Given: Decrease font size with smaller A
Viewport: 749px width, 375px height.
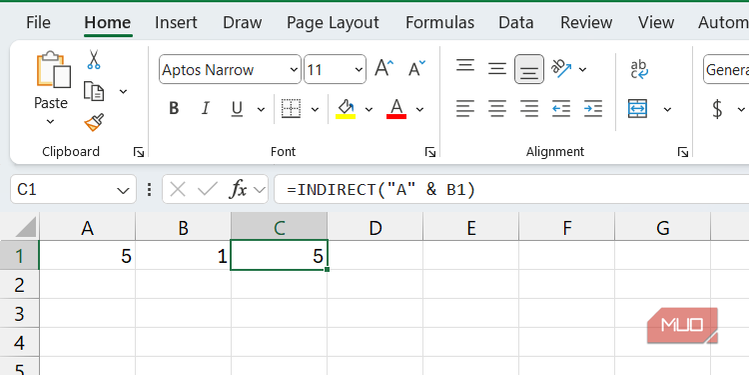Looking at the screenshot, I should [x=416, y=69].
